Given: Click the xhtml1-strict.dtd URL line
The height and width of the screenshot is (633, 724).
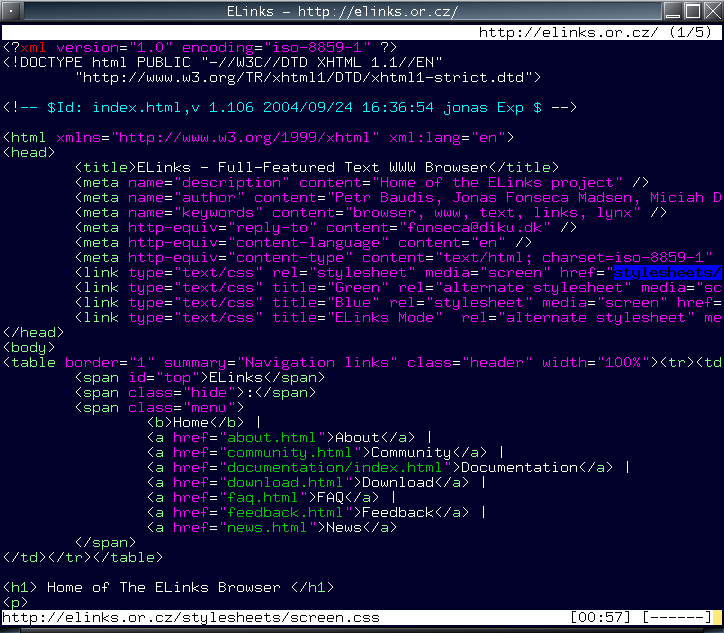Looking at the screenshot, I should [x=308, y=78].
